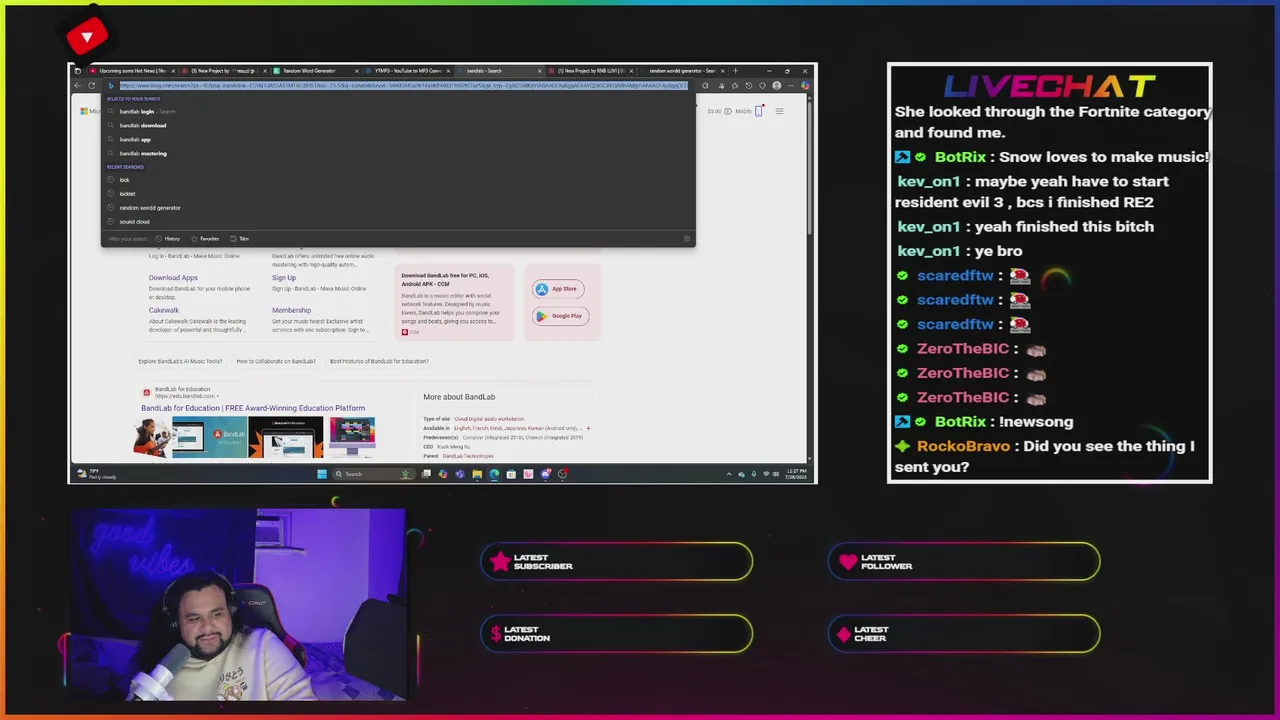The width and height of the screenshot is (1280, 720).
Task: Open the Copilot icon in browser toolbar
Action: click(x=805, y=85)
